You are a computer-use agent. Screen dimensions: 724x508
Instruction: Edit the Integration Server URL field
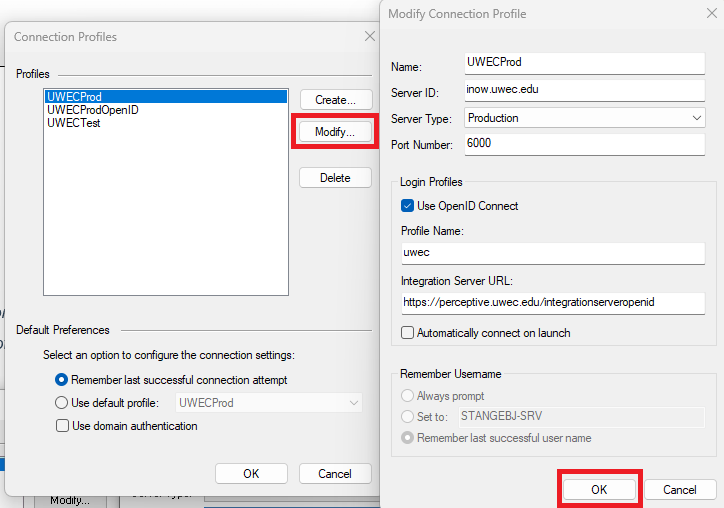click(553, 303)
